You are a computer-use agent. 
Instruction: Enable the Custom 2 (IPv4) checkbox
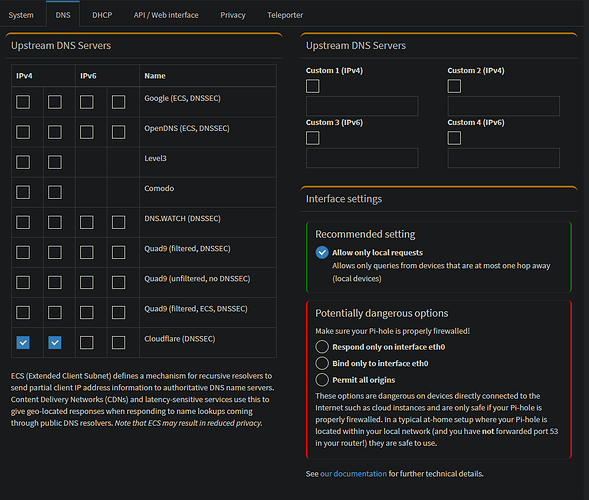pos(454,86)
